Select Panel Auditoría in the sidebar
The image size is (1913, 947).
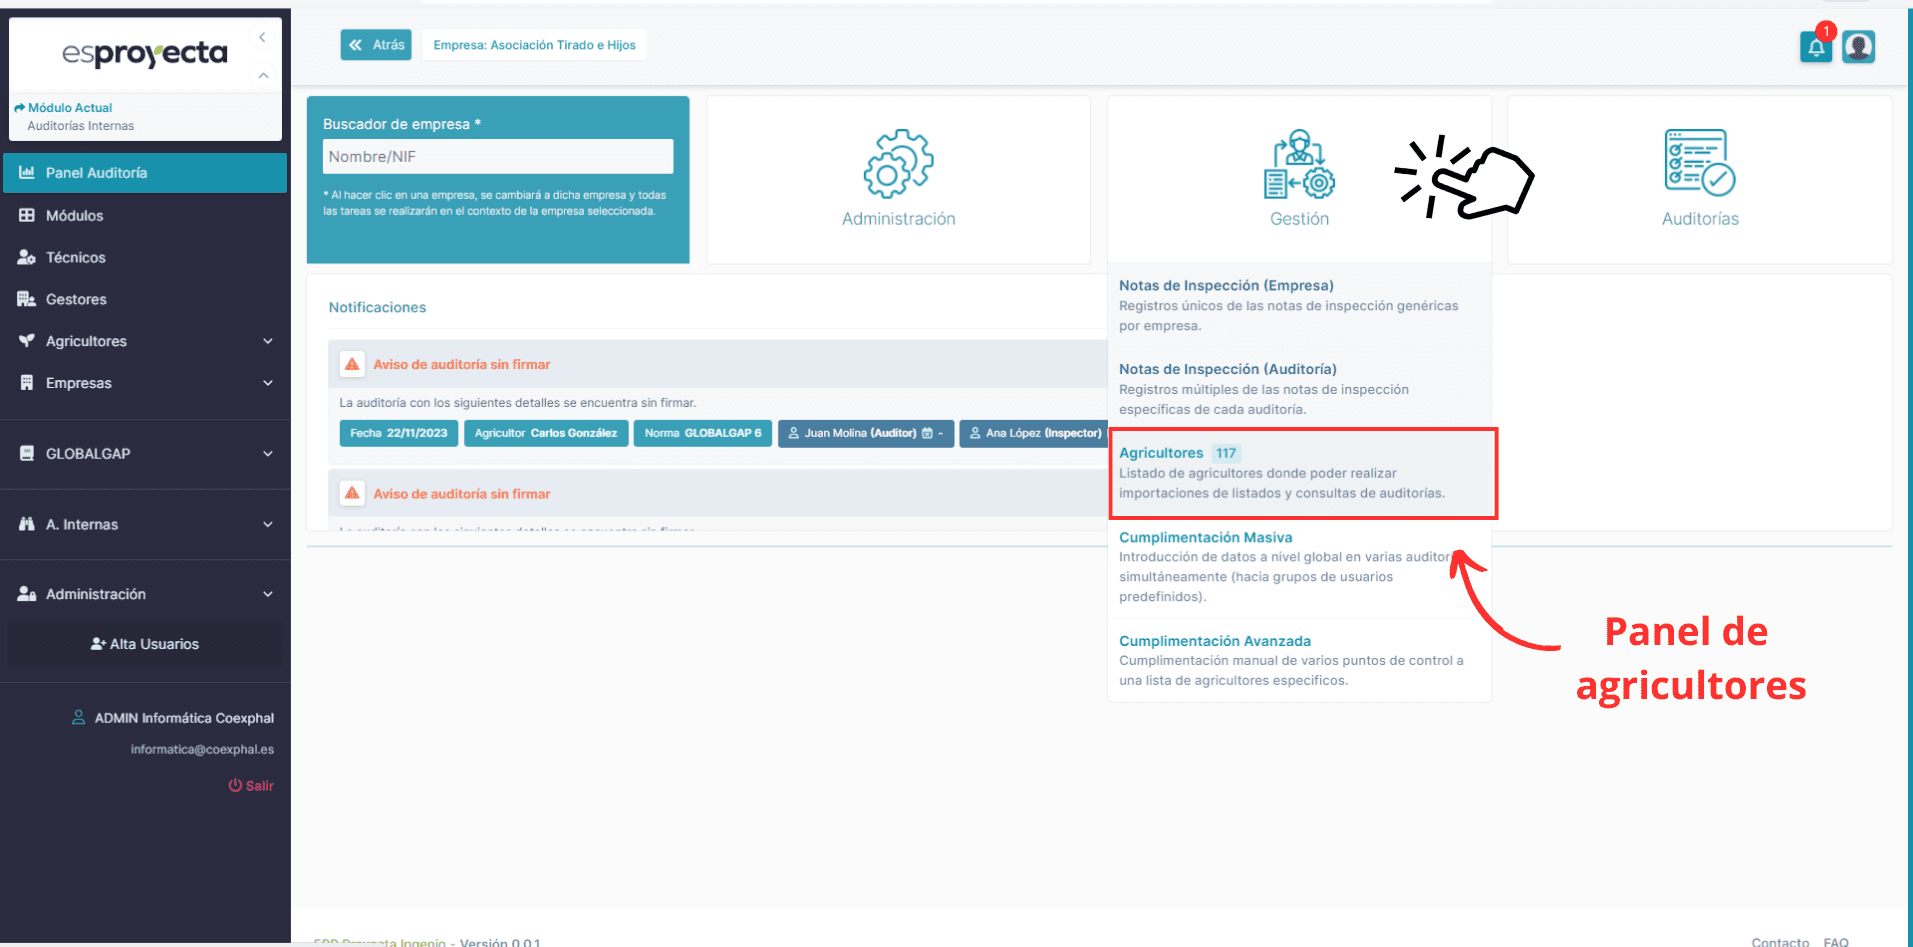145,173
